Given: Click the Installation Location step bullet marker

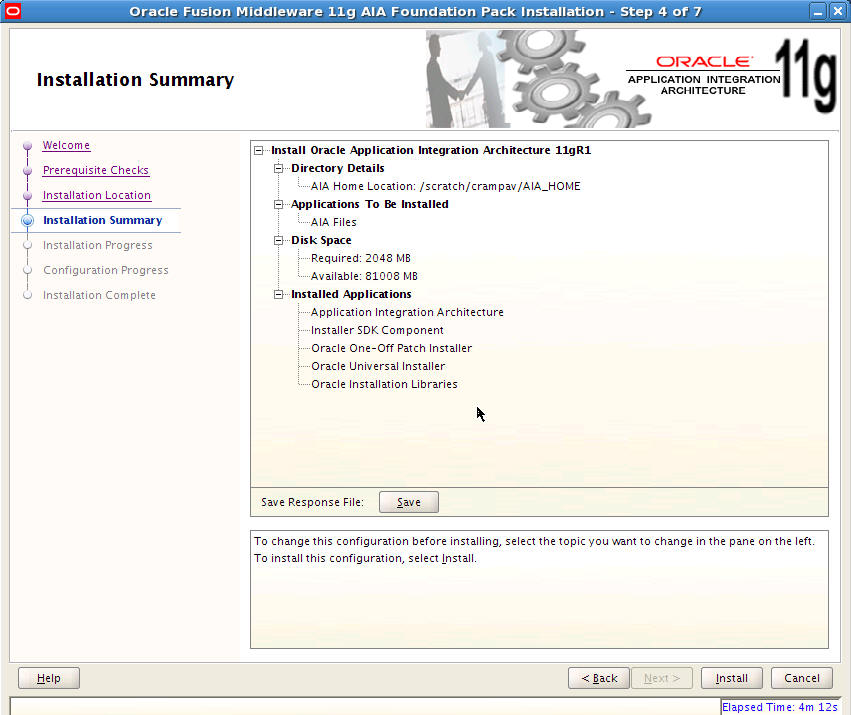Looking at the screenshot, I should [x=28, y=195].
